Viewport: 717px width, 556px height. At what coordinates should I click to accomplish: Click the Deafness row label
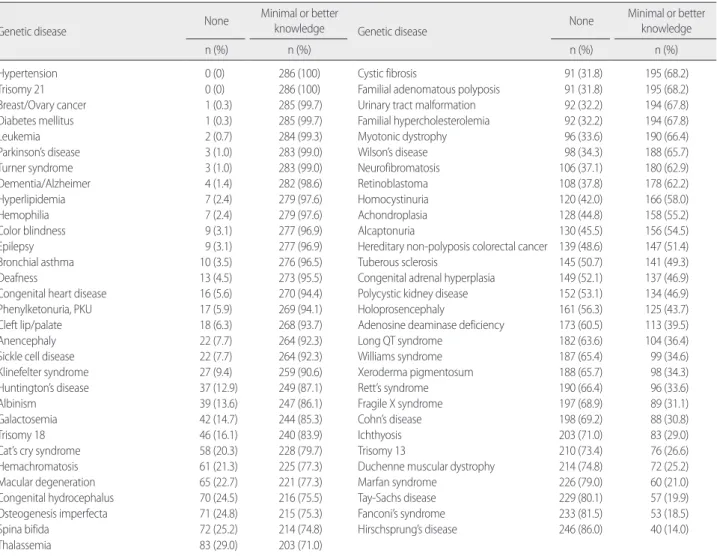[x=19, y=278]
